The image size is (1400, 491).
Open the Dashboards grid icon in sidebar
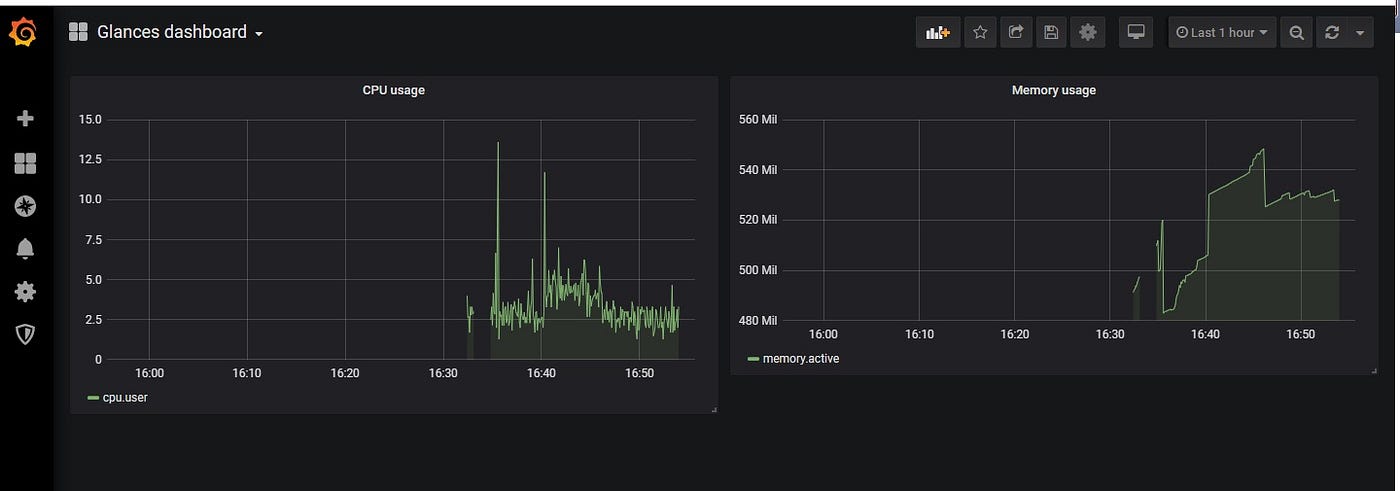[x=25, y=163]
